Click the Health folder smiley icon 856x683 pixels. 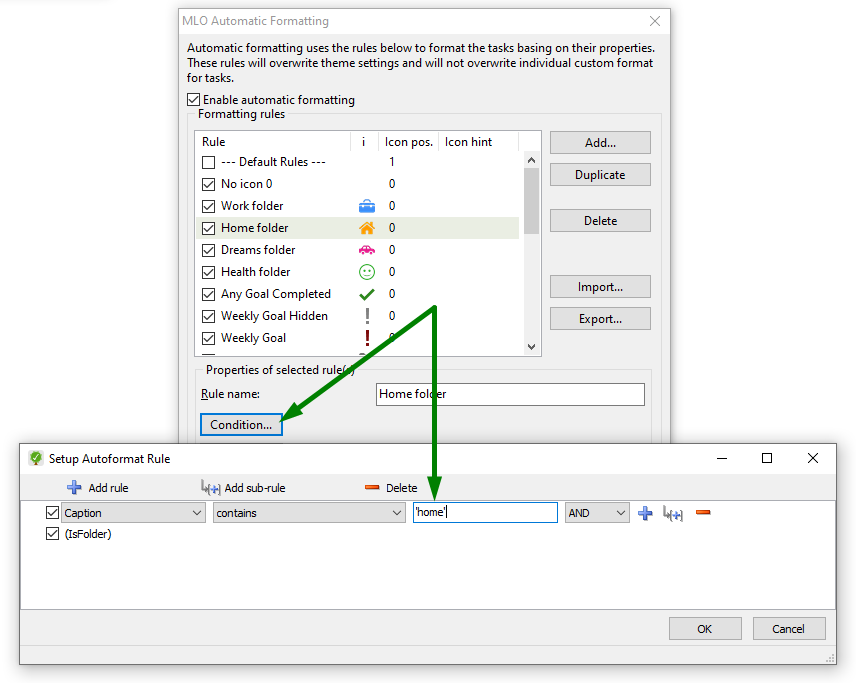tap(367, 272)
